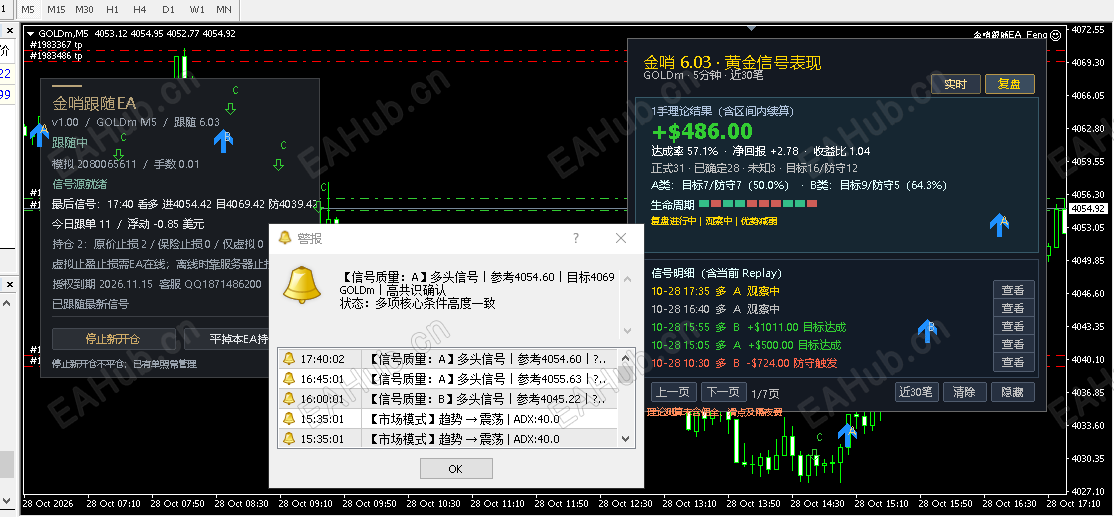Viewport: 1114px width, 517px height.
Task: Click alert list scroll-down arrow
Action: tap(625, 440)
